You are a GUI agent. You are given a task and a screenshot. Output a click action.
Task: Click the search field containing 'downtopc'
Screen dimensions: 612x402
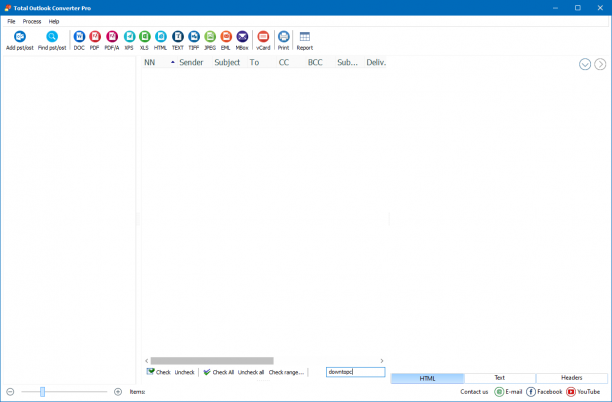[356, 372]
